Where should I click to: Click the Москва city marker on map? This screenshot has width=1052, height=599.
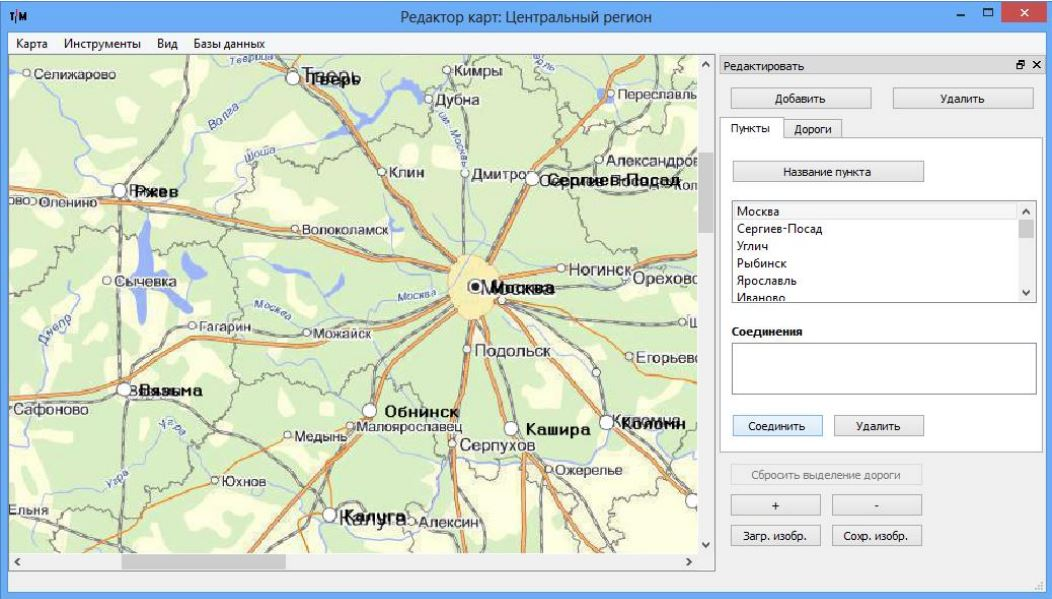(x=476, y=286)
